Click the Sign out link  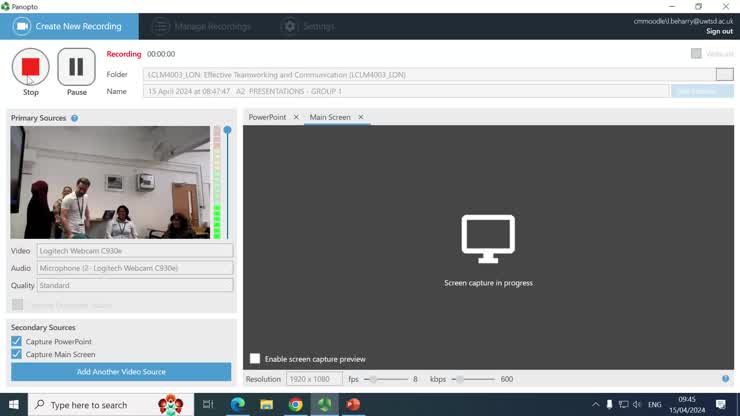coord(718,31)
